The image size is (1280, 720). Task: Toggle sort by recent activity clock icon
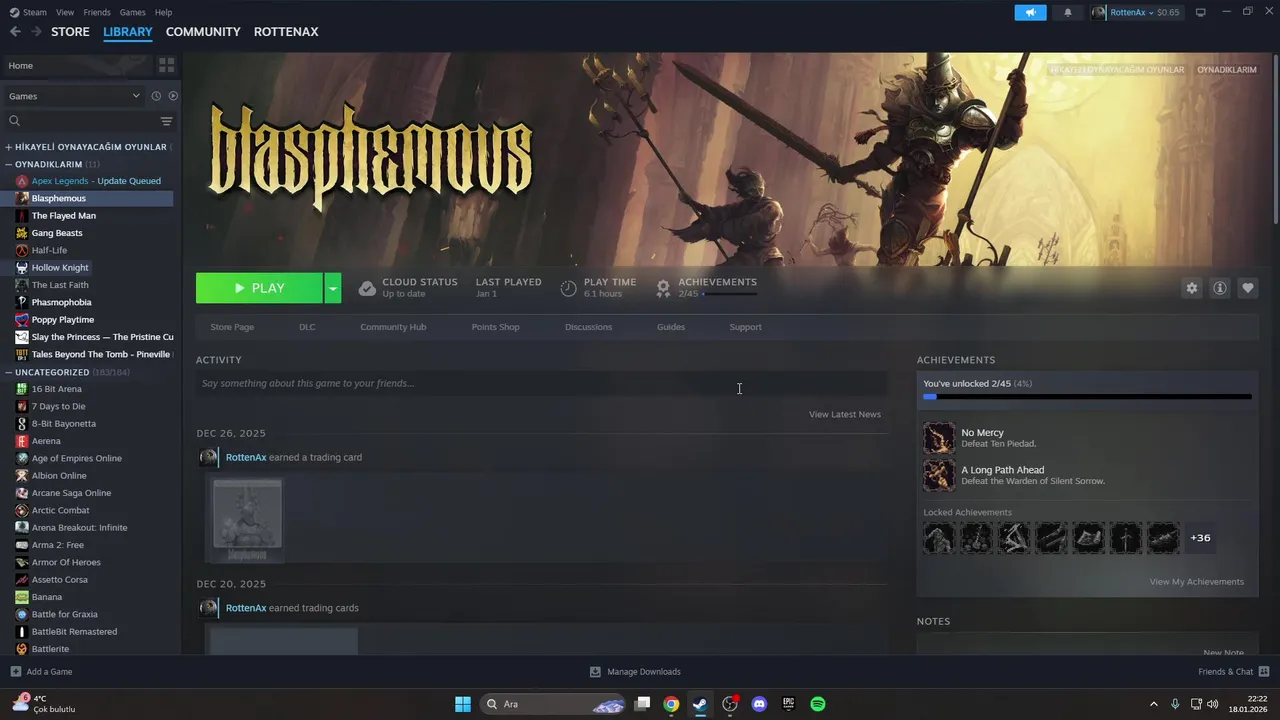tap(156, 96)
